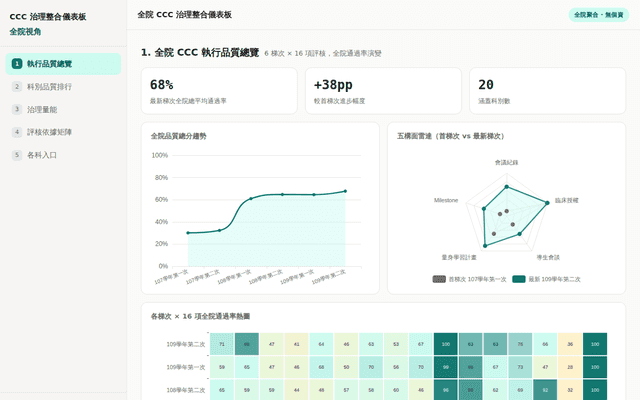
Task: Click the 108學年第二次 data point on trend line
Action: [282, 195]
